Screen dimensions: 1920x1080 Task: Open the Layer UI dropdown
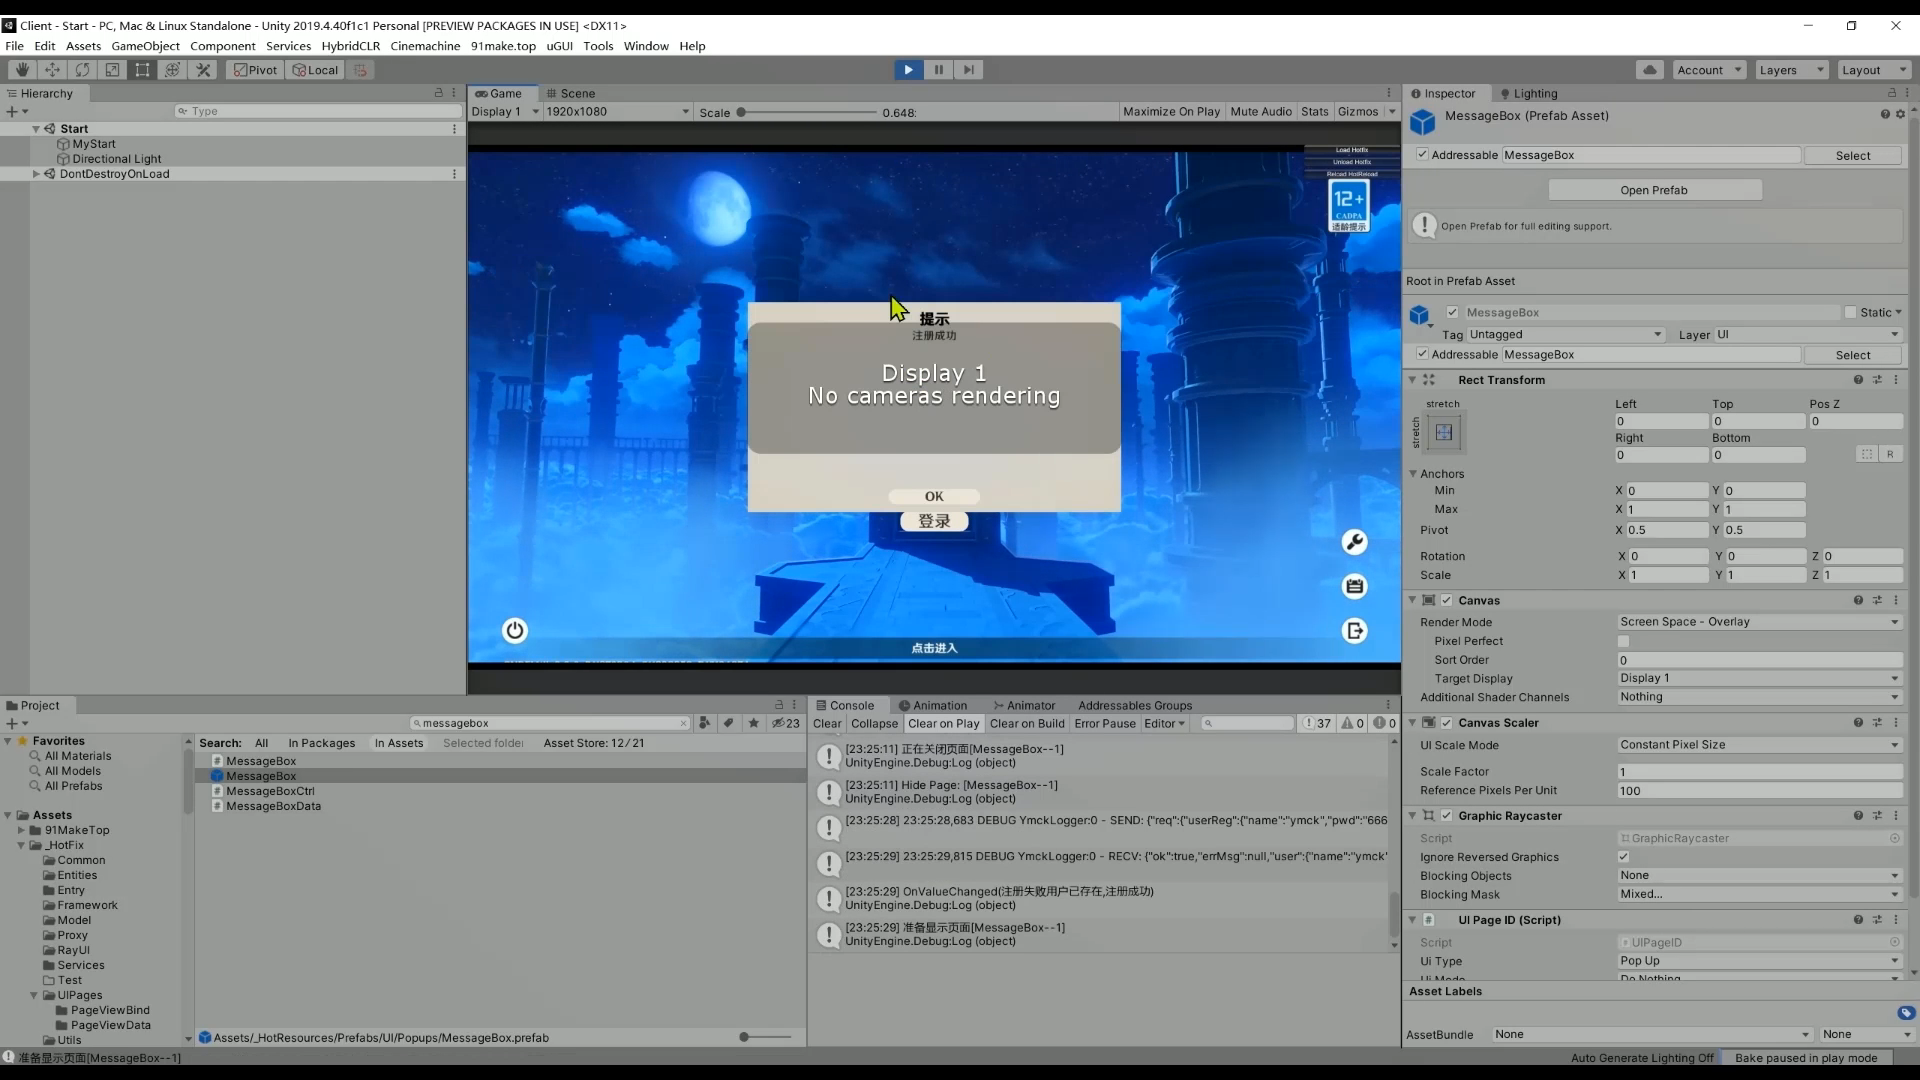pyautogui.click(x=1808, y=335)
